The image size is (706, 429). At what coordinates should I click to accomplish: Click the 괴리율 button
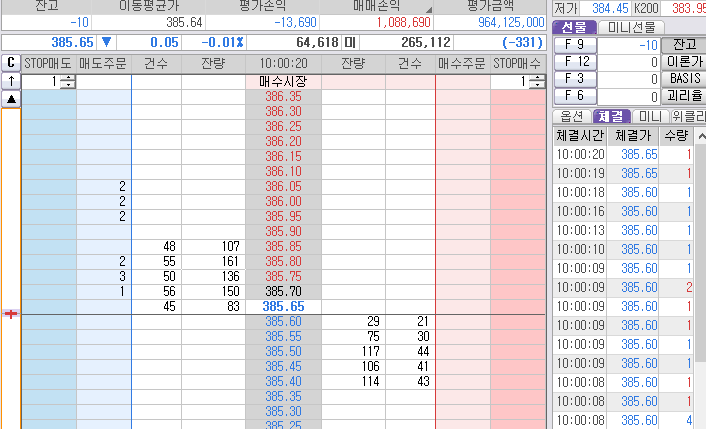coord(684,96)
